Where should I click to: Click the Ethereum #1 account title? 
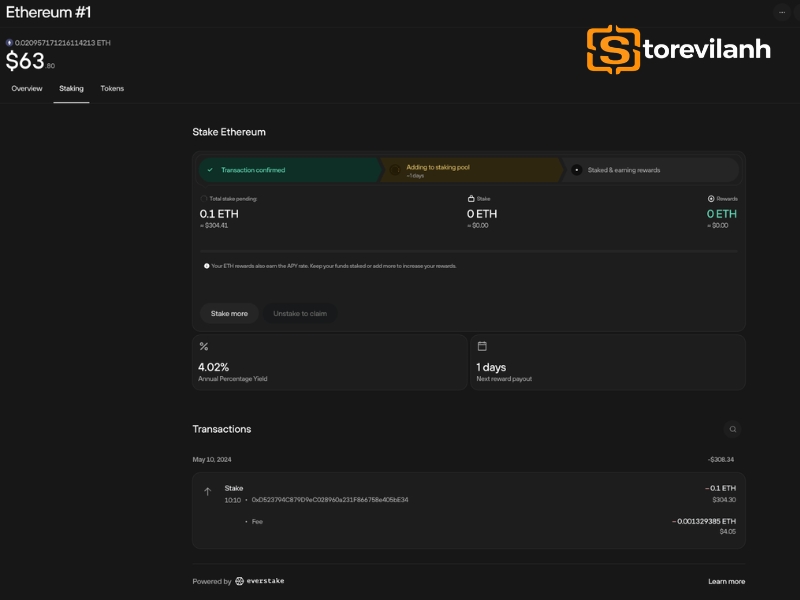coord(48,12)
